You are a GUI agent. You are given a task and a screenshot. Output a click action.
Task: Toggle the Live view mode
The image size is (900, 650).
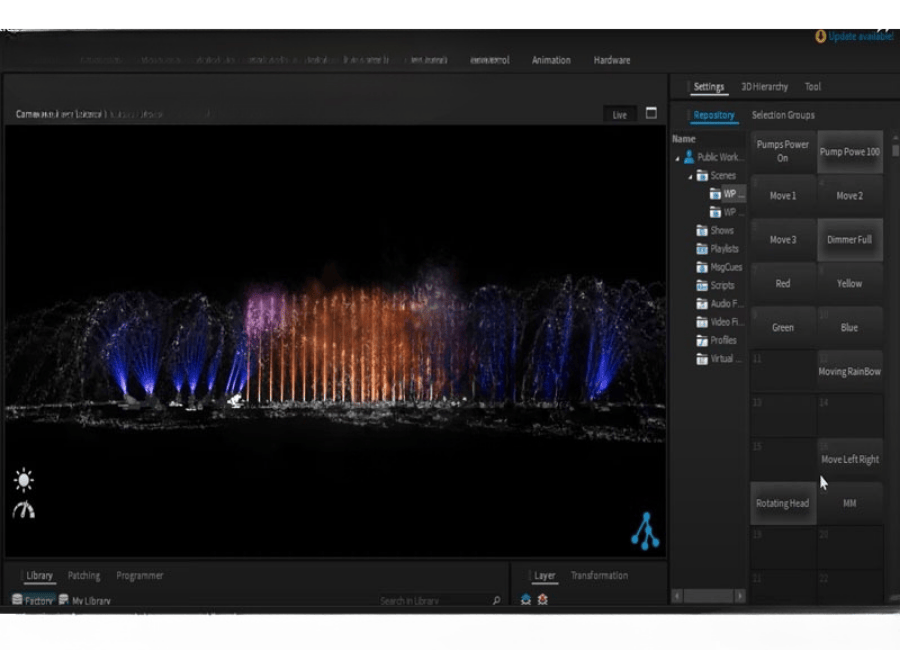click(620, 115)
